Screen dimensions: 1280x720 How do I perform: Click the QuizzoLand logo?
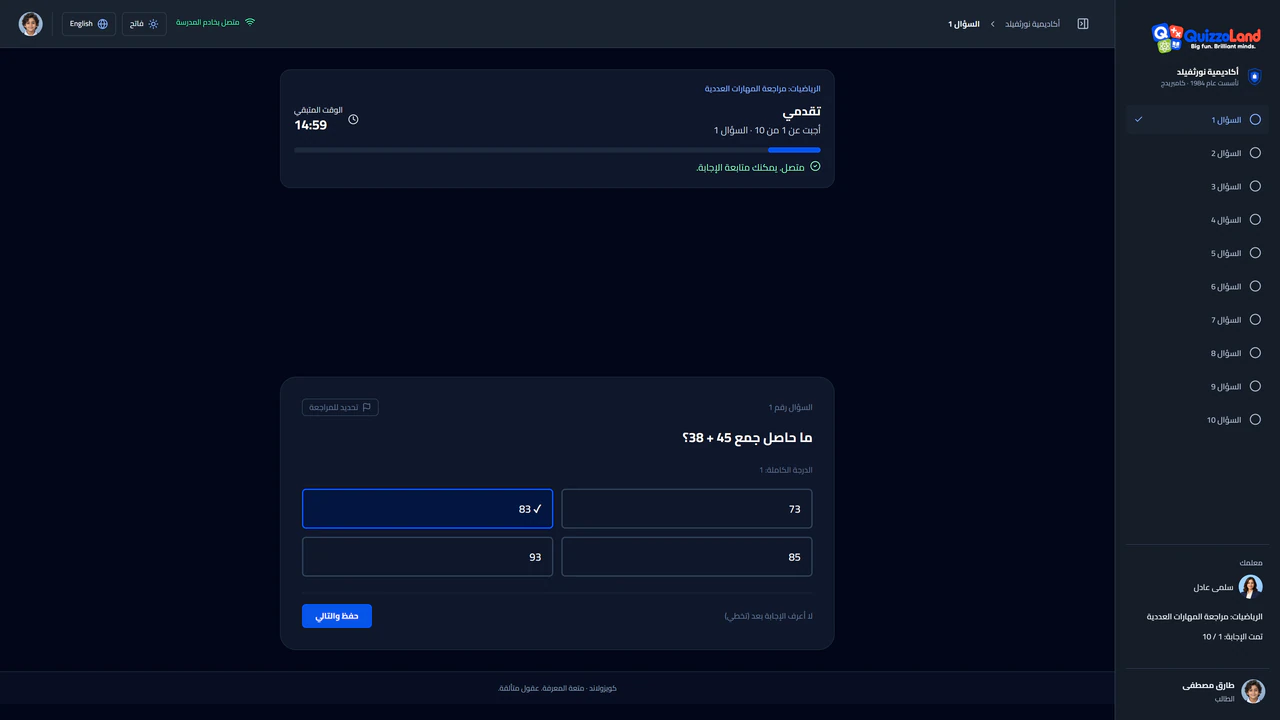pyautogui.click(x=1205, y=38)
